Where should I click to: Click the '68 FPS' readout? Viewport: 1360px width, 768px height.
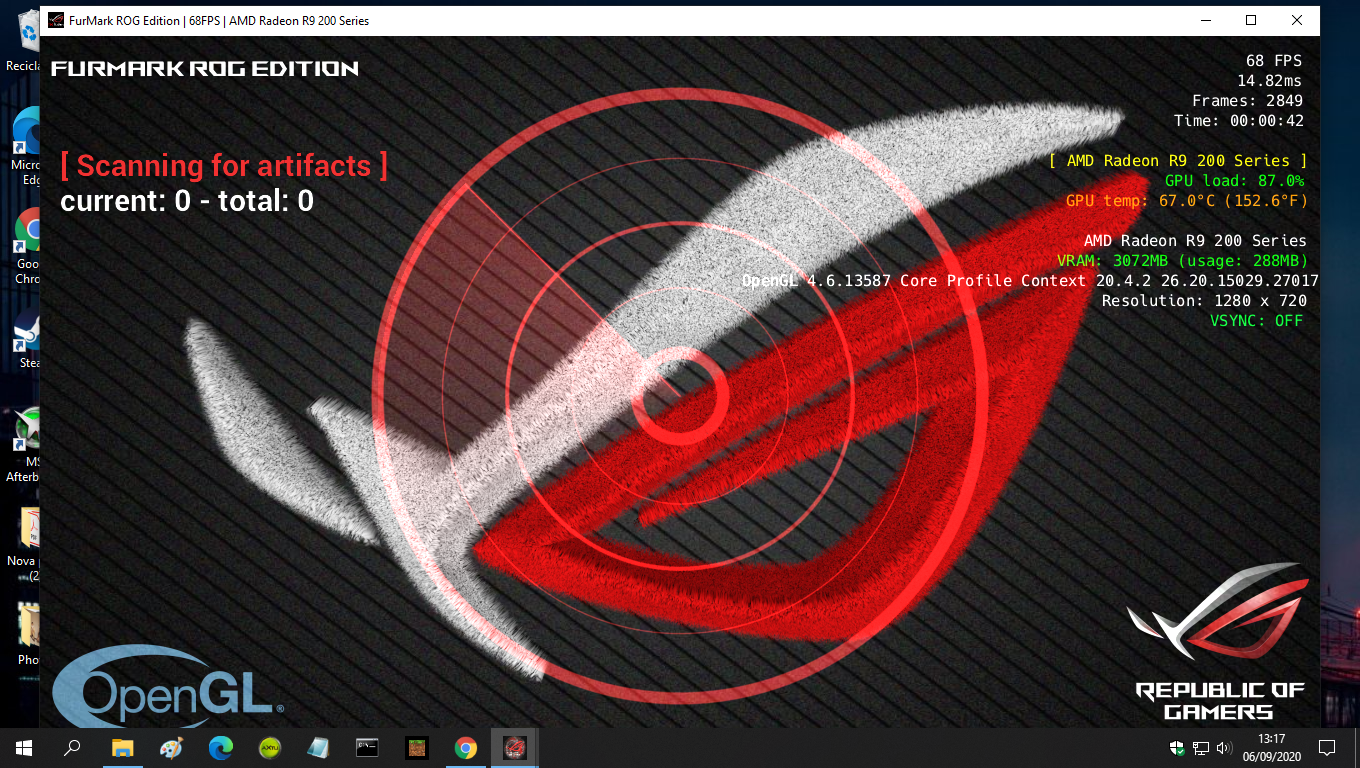tap(1274, 61)
